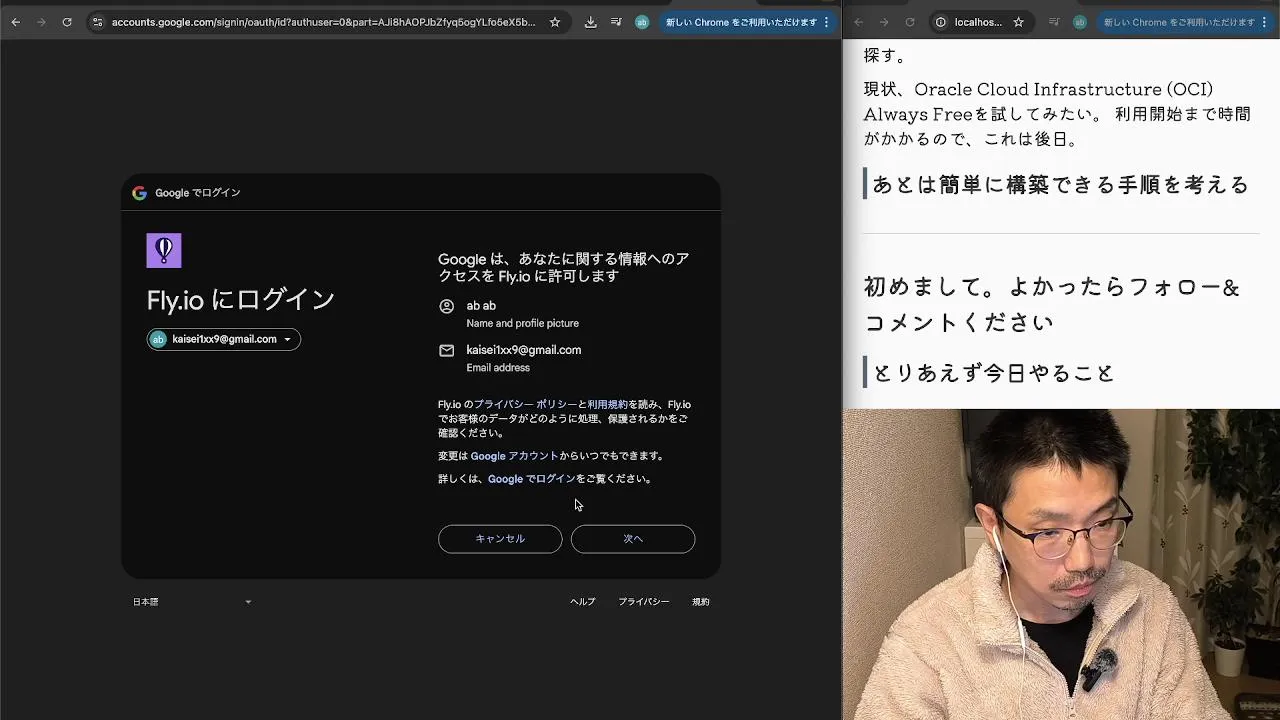The image size is (1280, 720).
Task: Open three-dot menu in localhost window
Action: pyautogui.click(x=1265, y=22)
